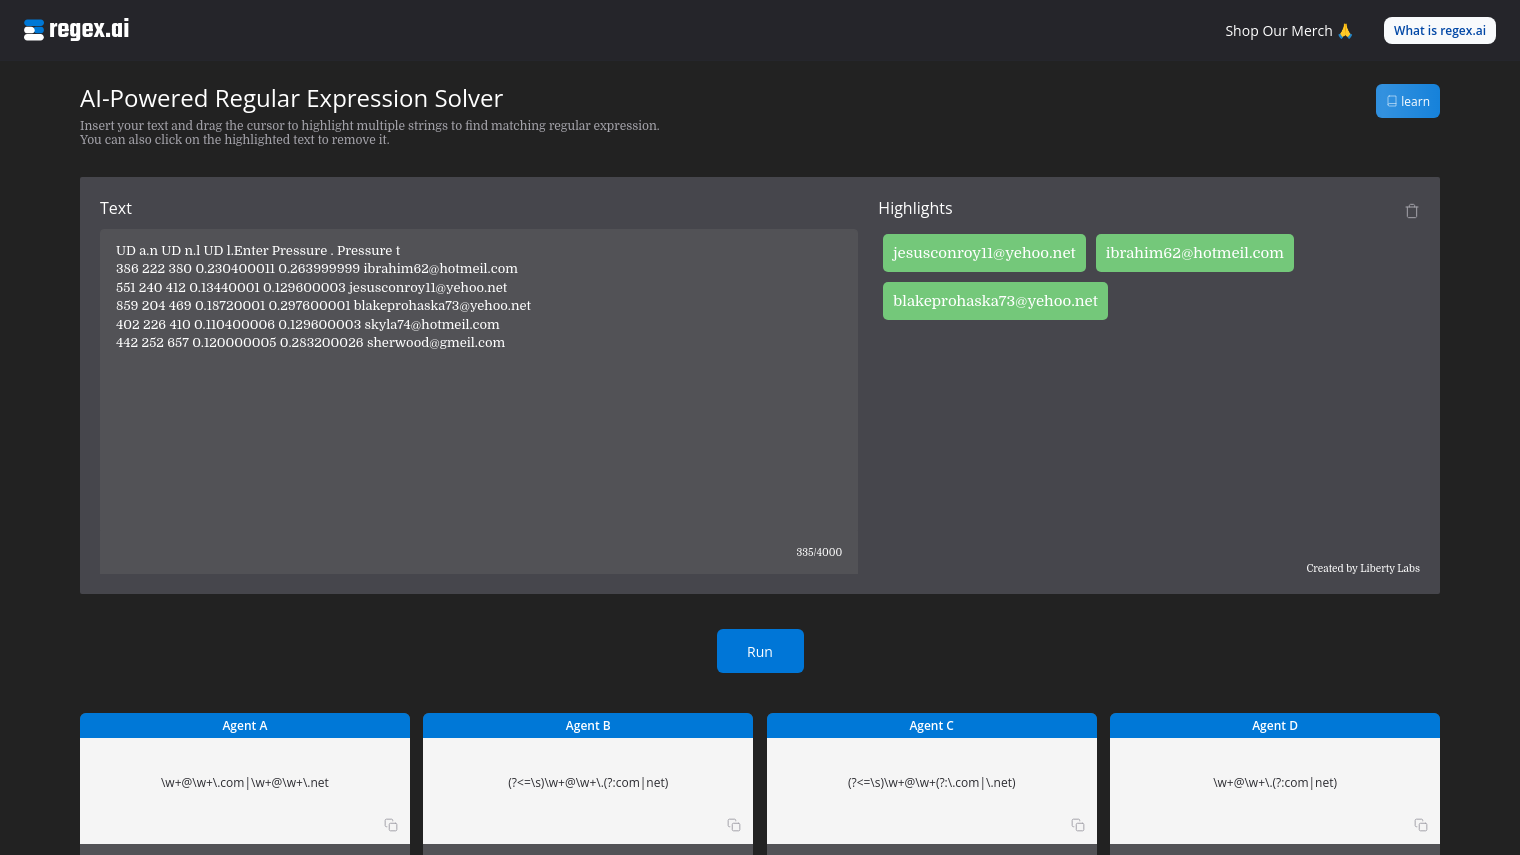Remove the blakeprohaska73@yehoo.net highlight
The height and width of the screenshot is (855, 1520).
click(995, 301)
